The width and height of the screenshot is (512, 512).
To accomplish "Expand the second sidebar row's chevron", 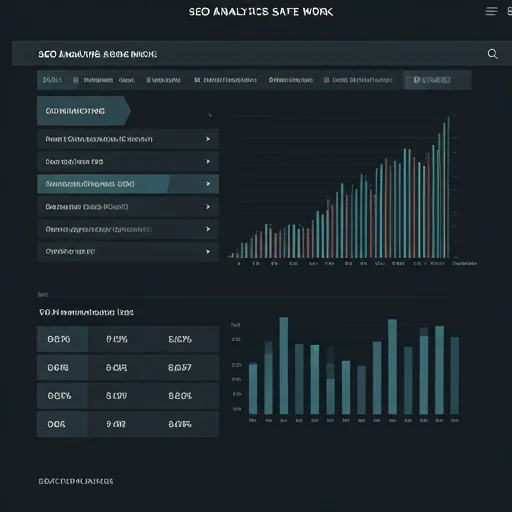I will 208,161.
